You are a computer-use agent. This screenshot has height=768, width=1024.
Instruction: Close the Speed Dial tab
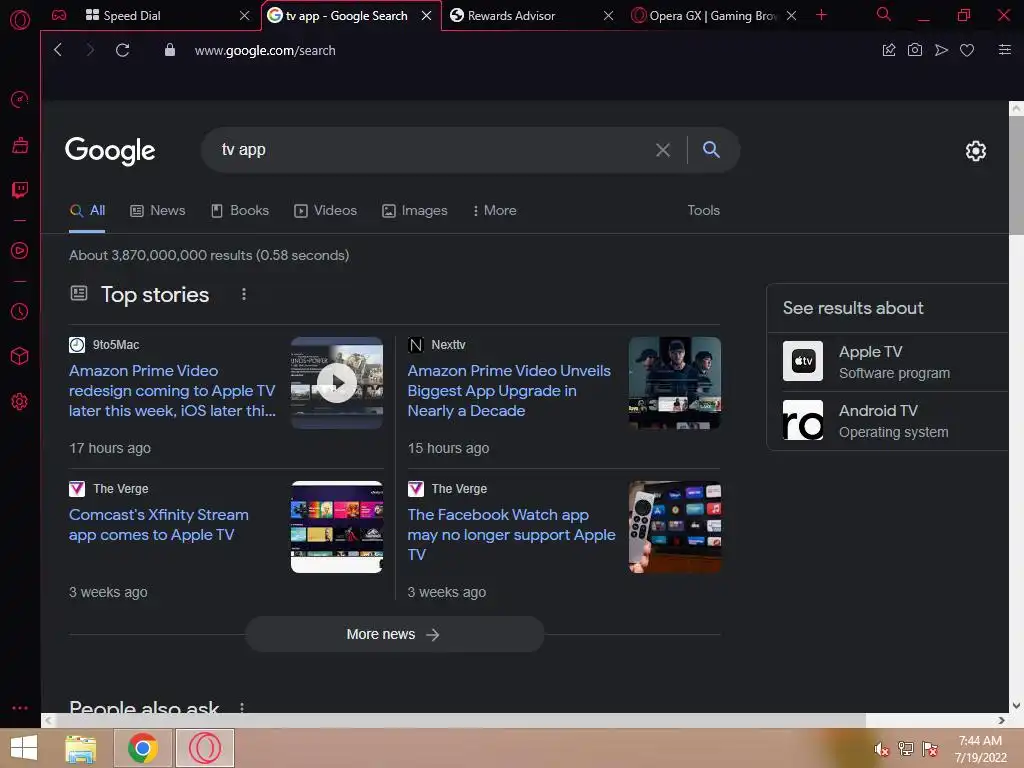pyautogui.click(x=244, y=15)
